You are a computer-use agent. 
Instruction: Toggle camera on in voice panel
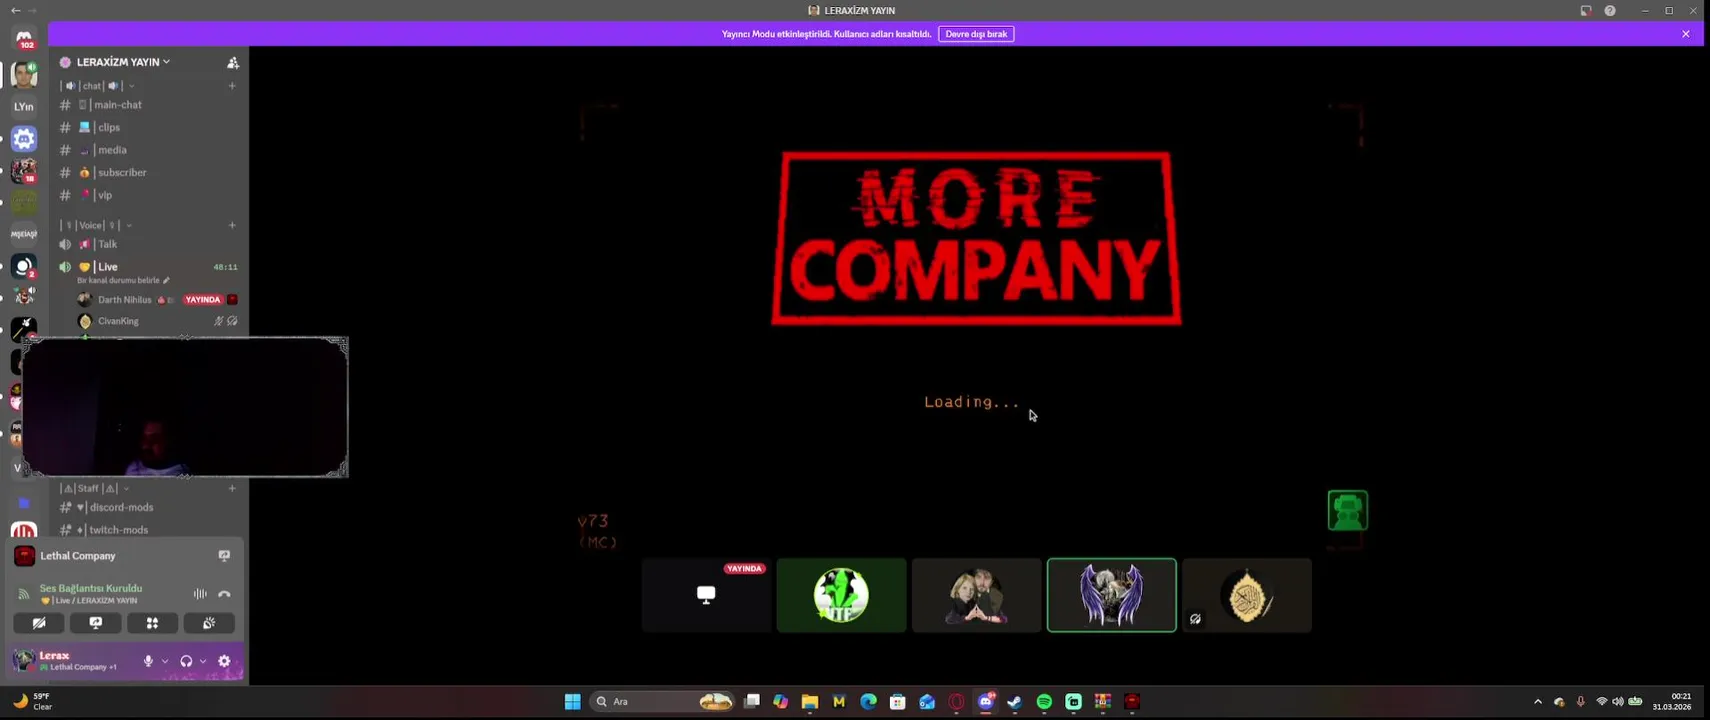[39, 623]
